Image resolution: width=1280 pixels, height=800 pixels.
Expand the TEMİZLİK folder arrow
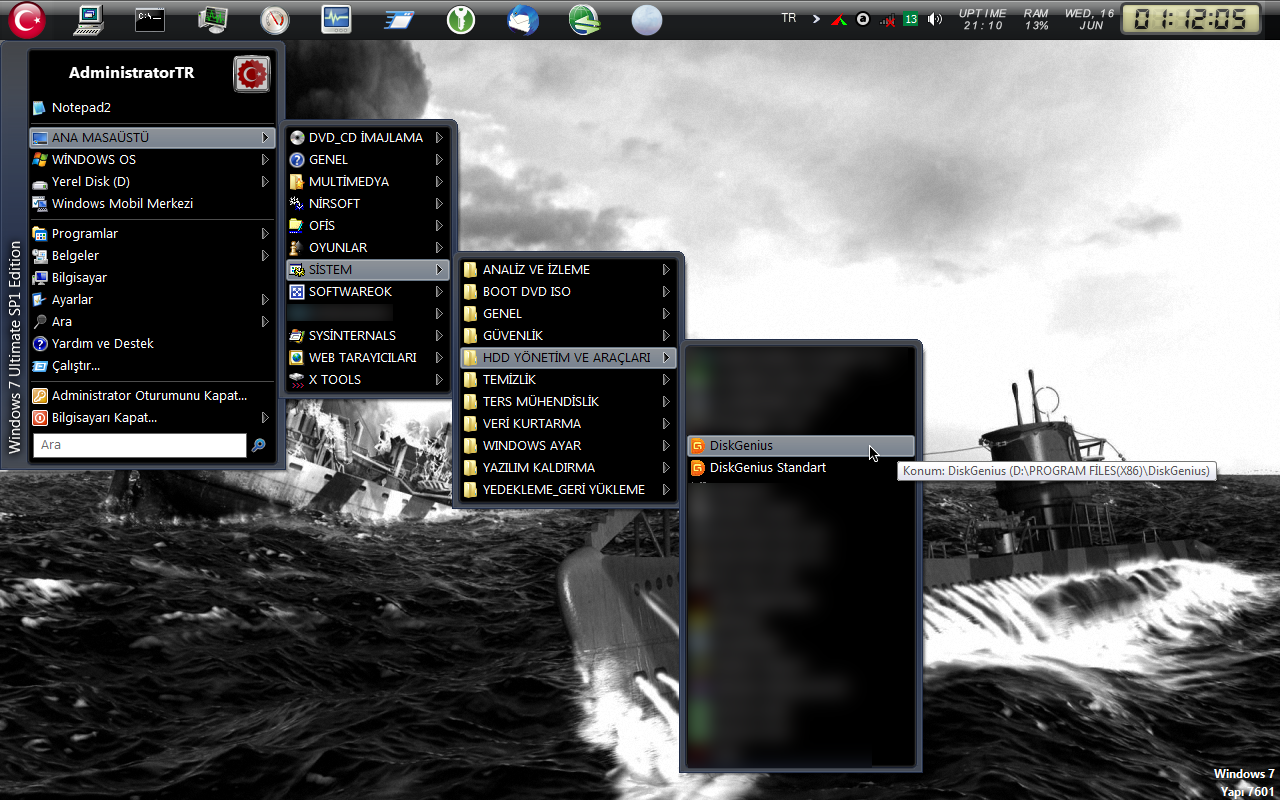(x=666, y=379)
